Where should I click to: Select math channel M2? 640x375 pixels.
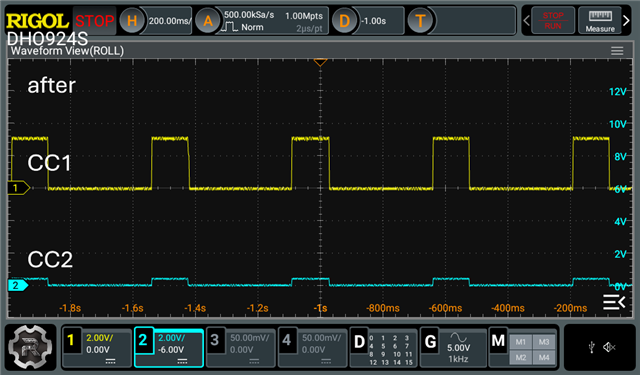[520, 357]
